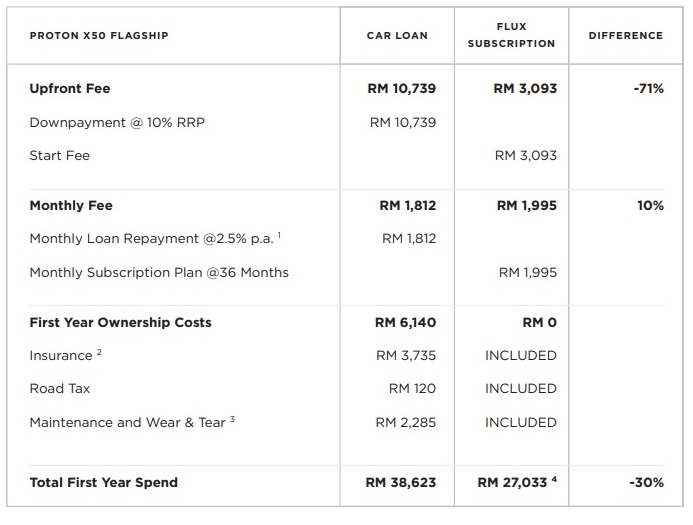This screenshot has height=525, width=693.
Task: Select the RM 38,623 car loan total
Action: tap(401, 482)
